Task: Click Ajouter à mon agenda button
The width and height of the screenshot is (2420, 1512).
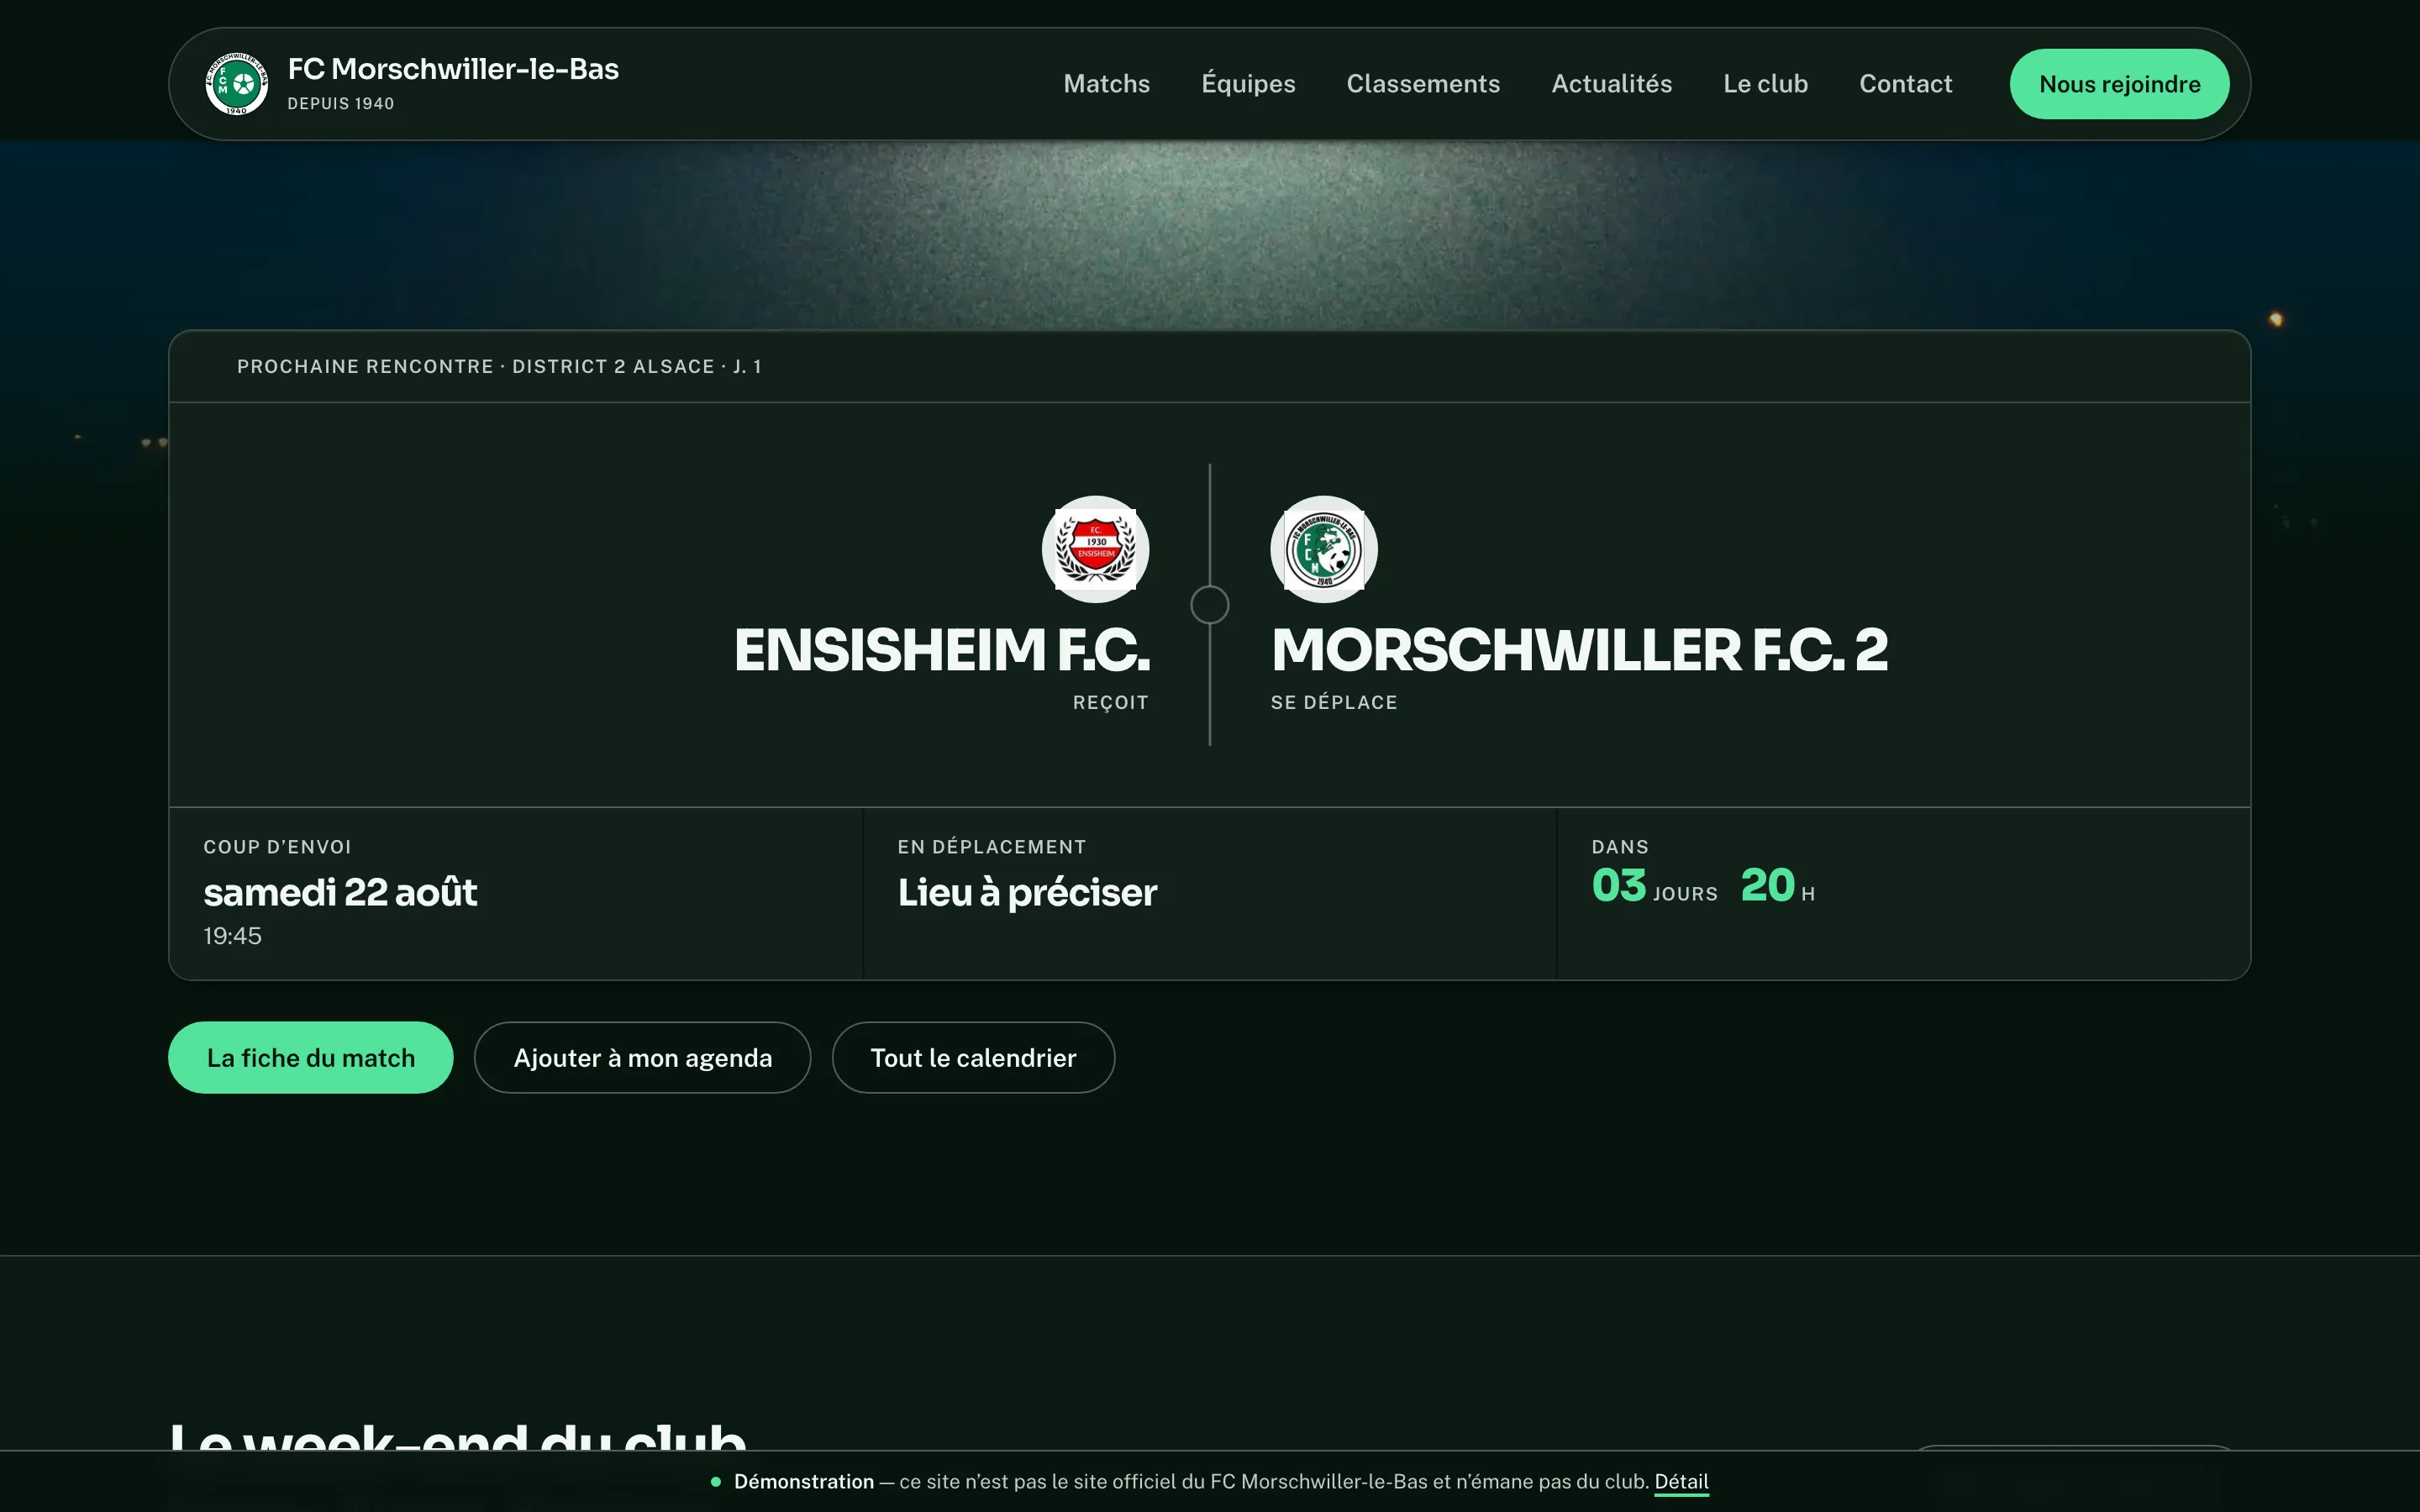Action: [642, 1057]
